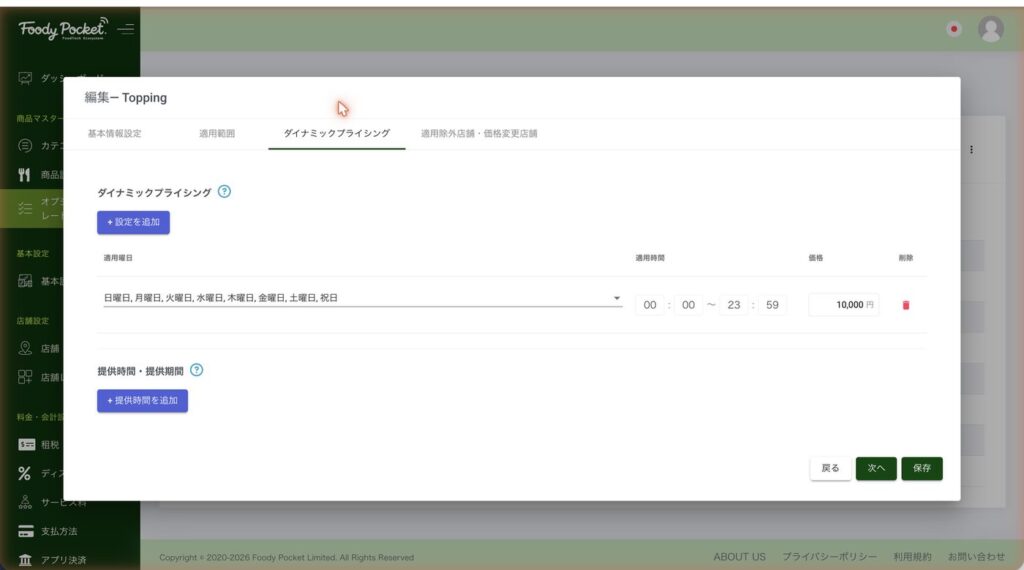Click the help icon beside ダイナミックプライシング heading
This screenshot has width=1024, height=570.
[224, 191]
